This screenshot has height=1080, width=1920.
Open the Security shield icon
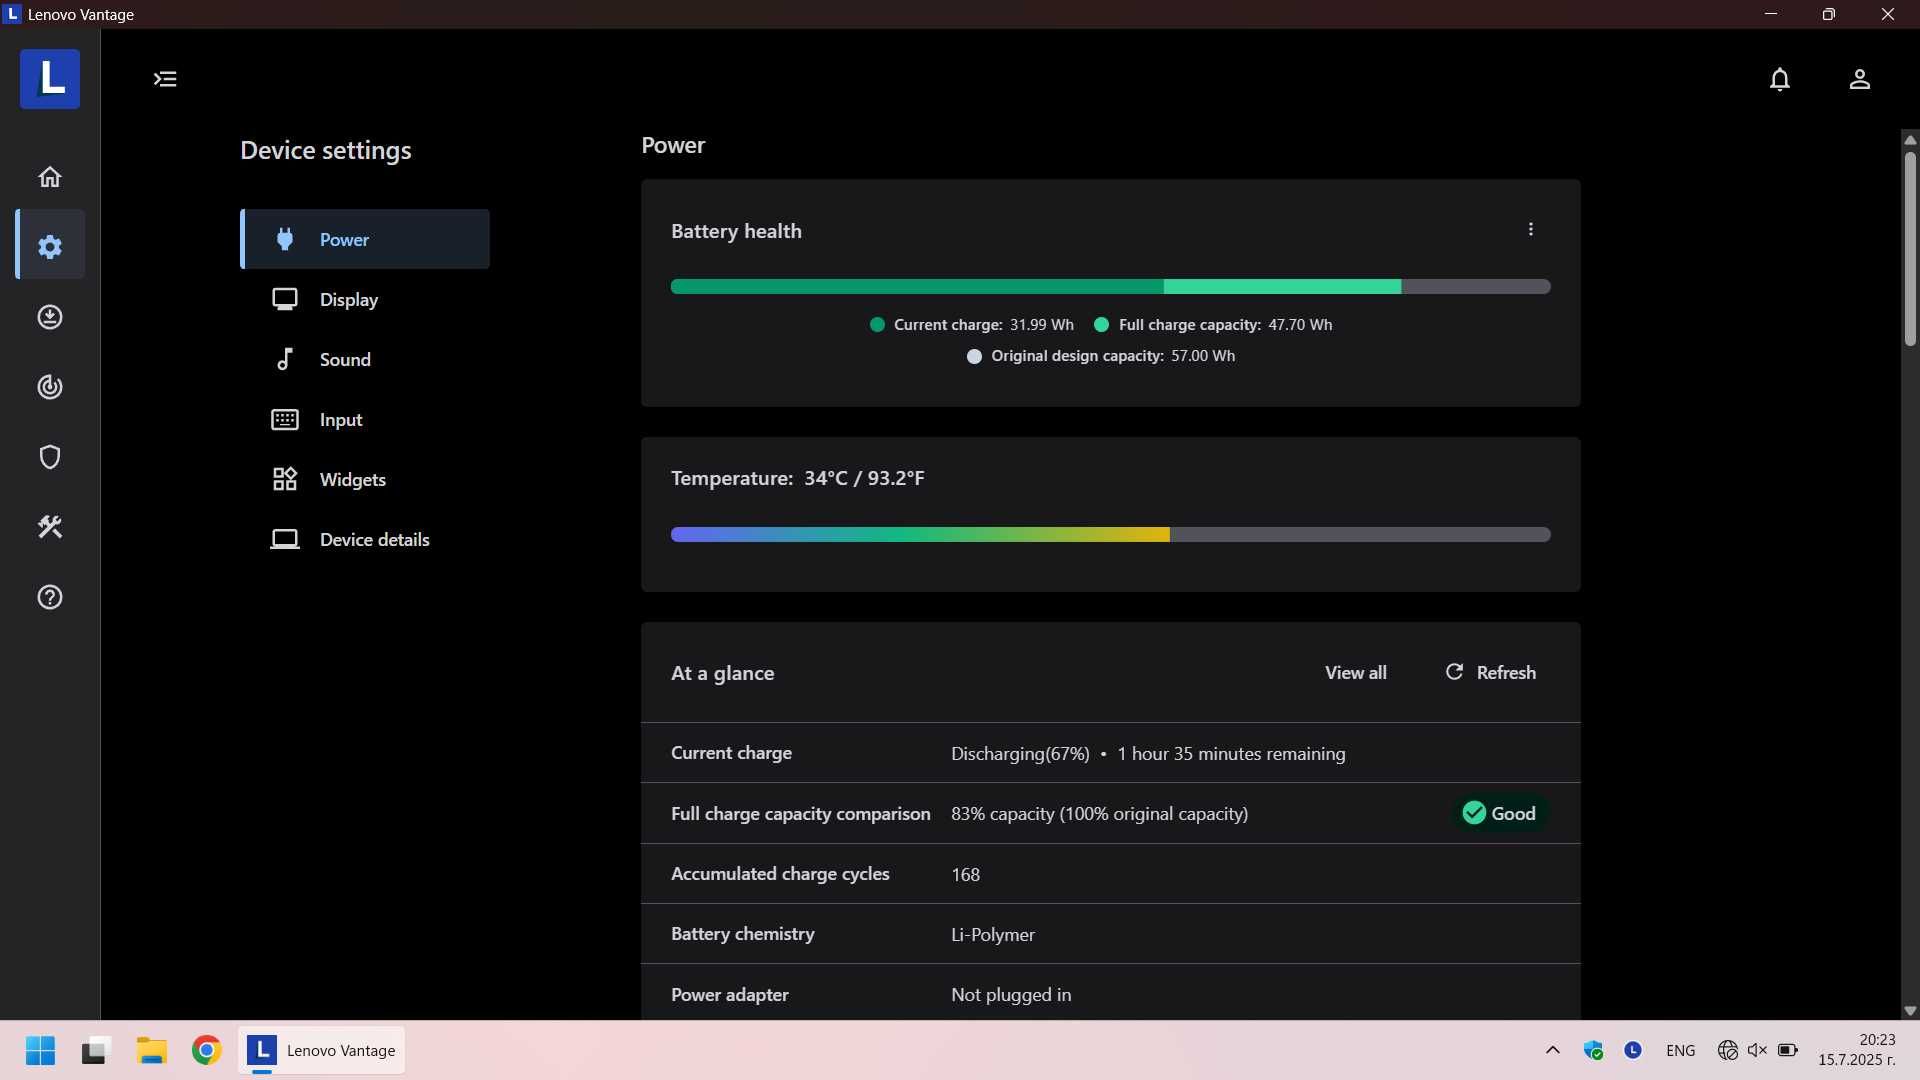50,457
